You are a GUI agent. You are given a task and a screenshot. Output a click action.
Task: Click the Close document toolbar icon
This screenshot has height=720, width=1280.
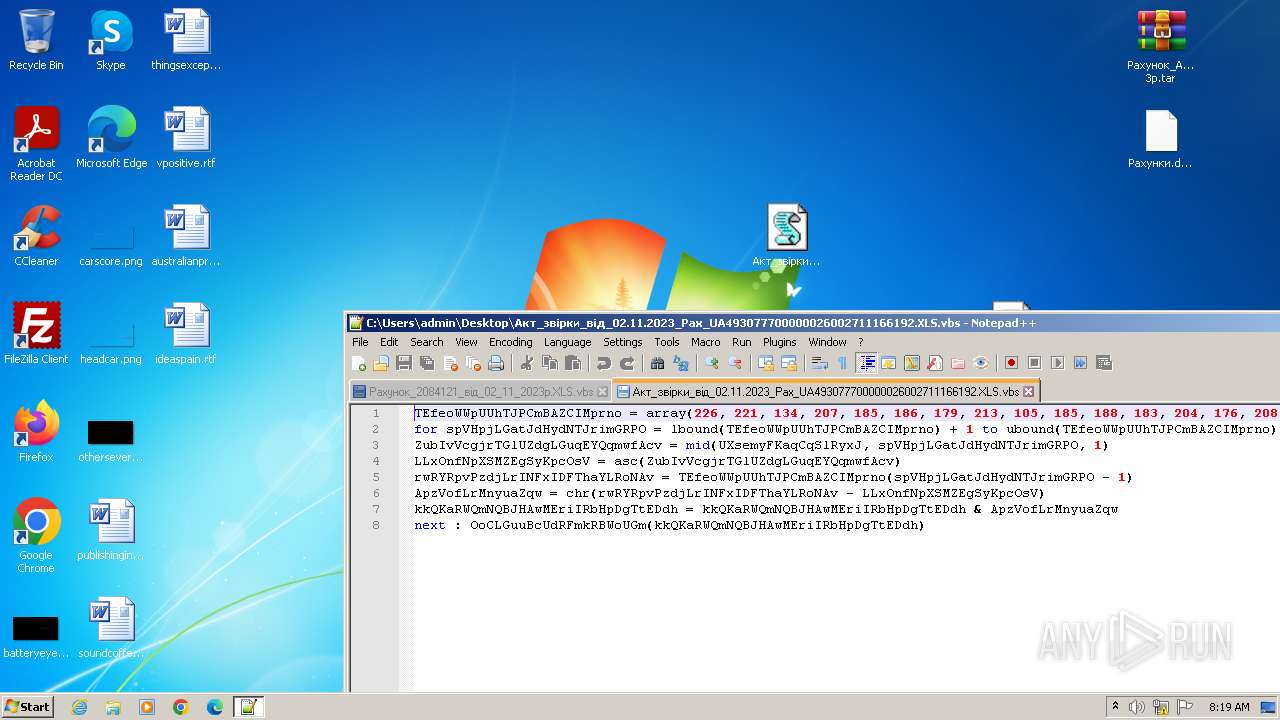coord(450,363)
